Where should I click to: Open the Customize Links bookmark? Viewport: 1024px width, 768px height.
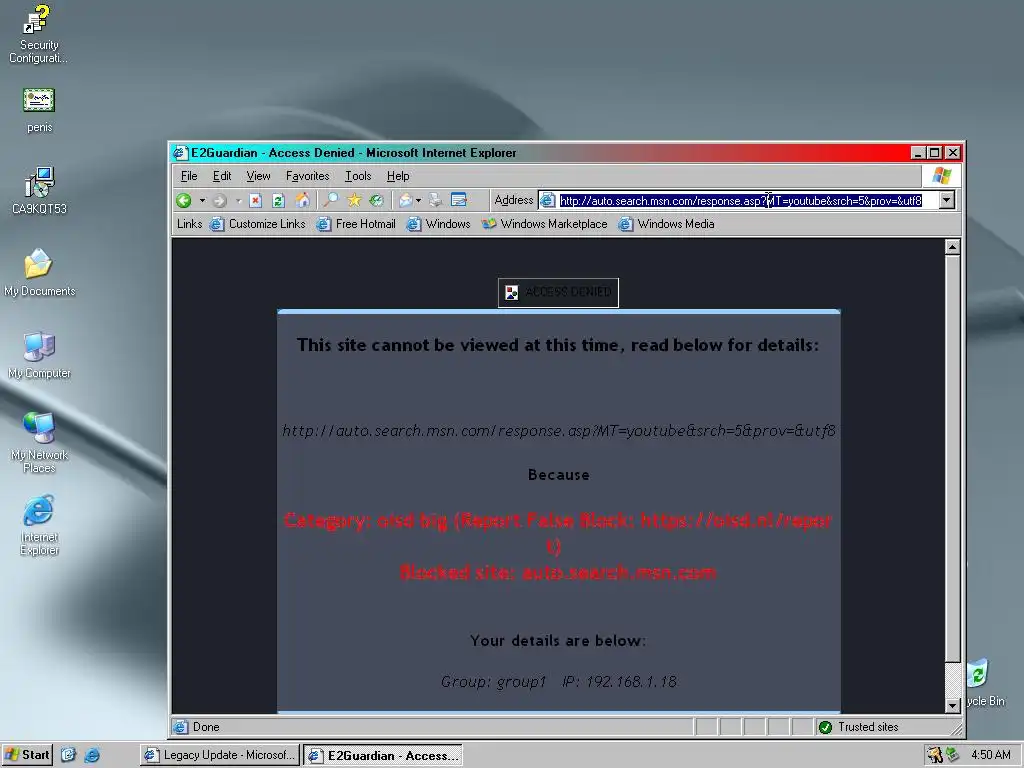click(258, 224)
